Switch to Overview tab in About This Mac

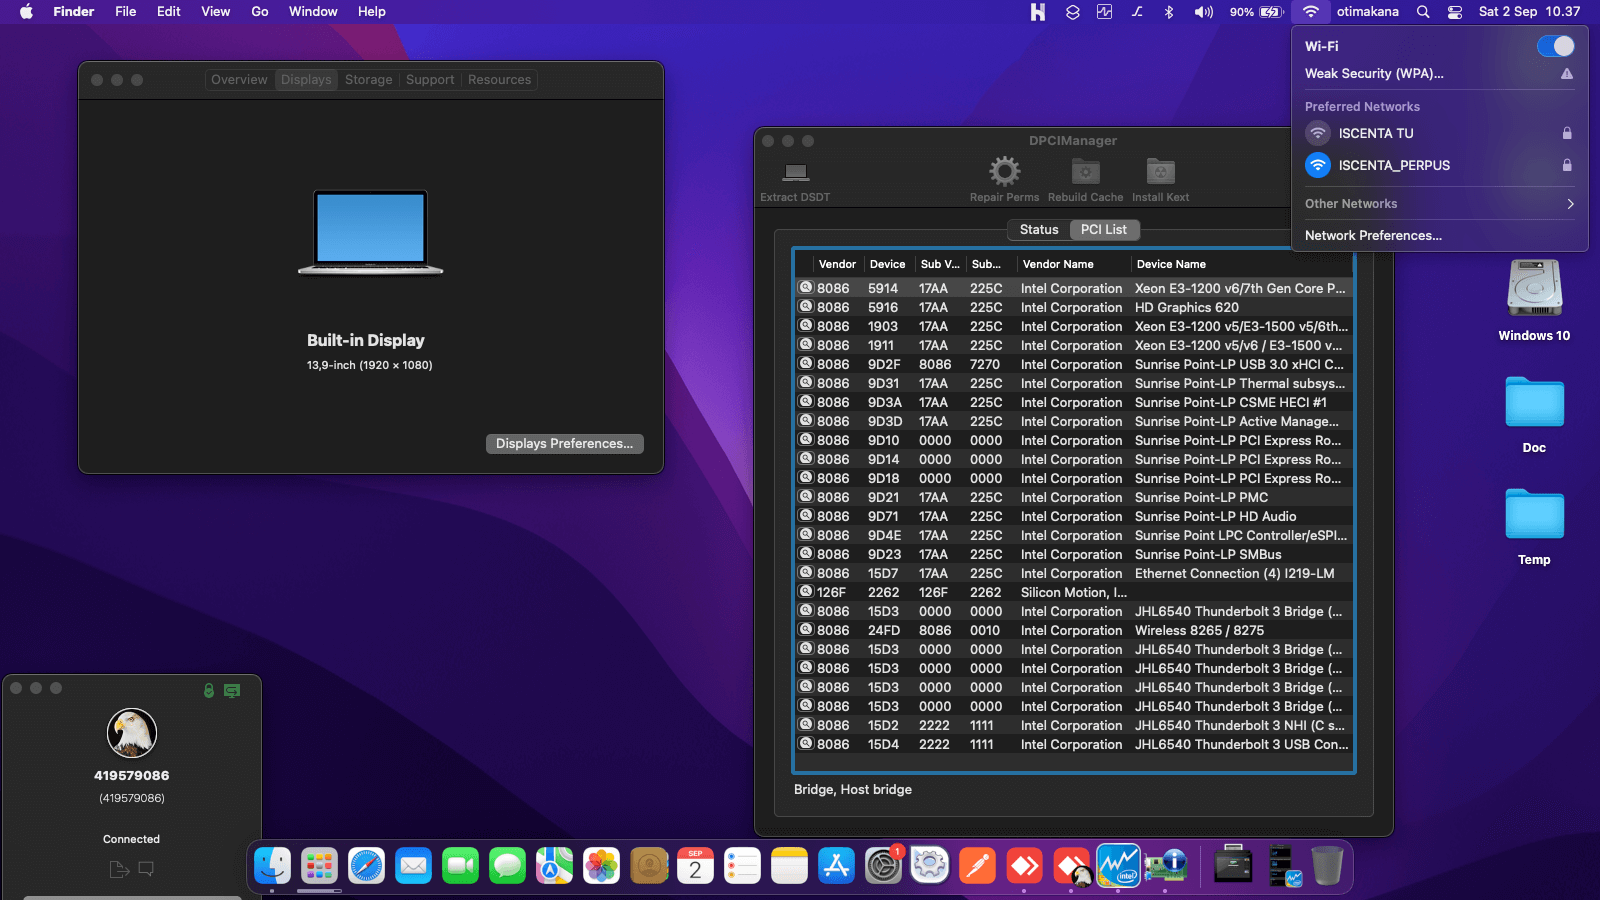pos(239,80)
